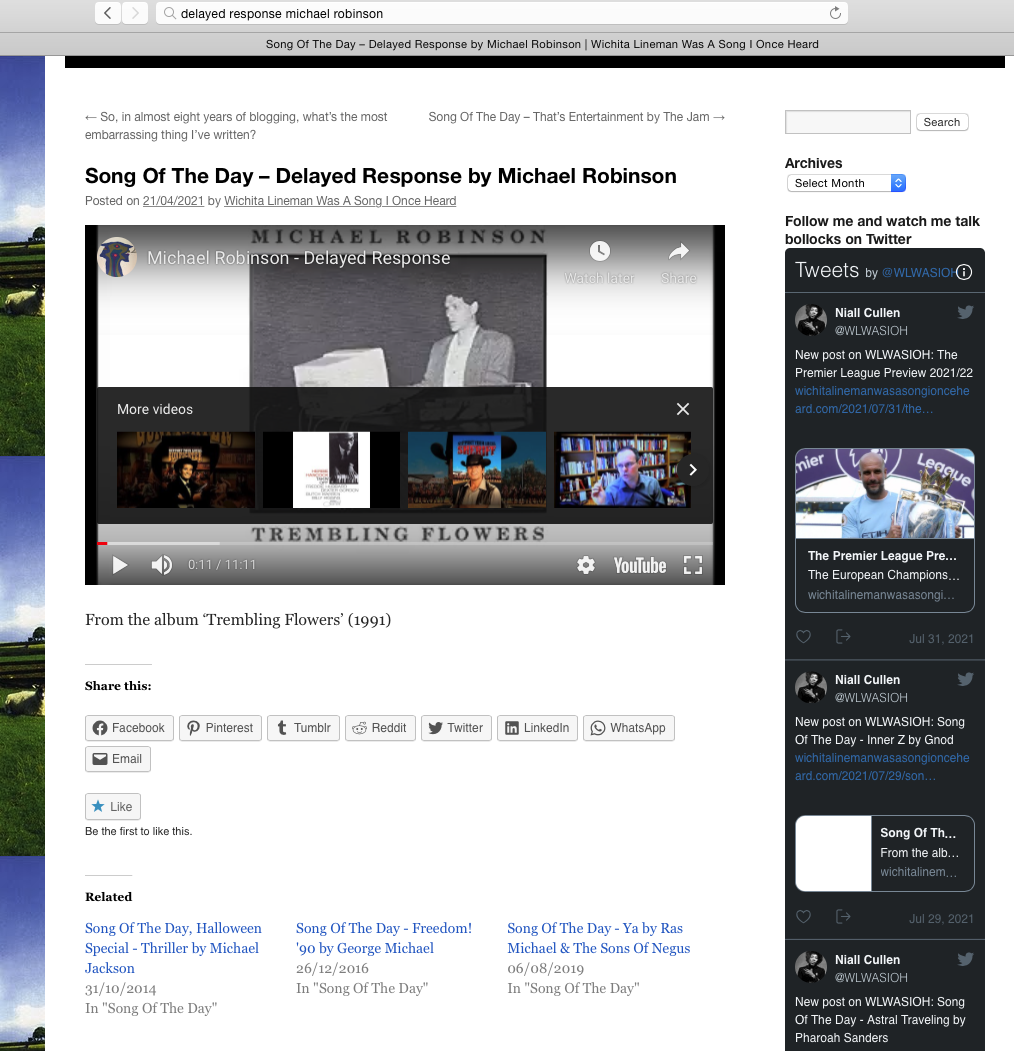Go forward using the browser forward arrow
This screenshot has height=1051, width=1014.
click(x=135, y=13)
